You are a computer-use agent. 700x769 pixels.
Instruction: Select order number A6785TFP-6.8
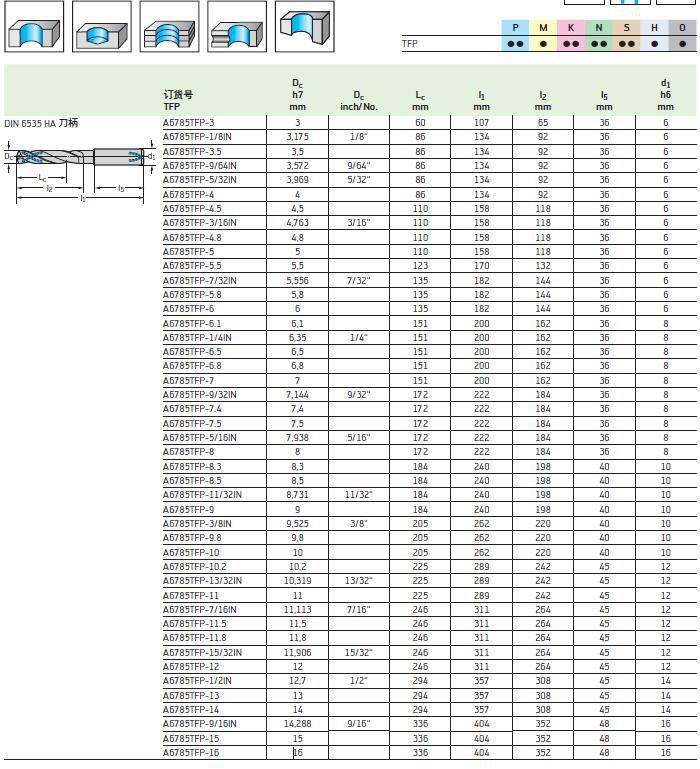tap(192, 366)
